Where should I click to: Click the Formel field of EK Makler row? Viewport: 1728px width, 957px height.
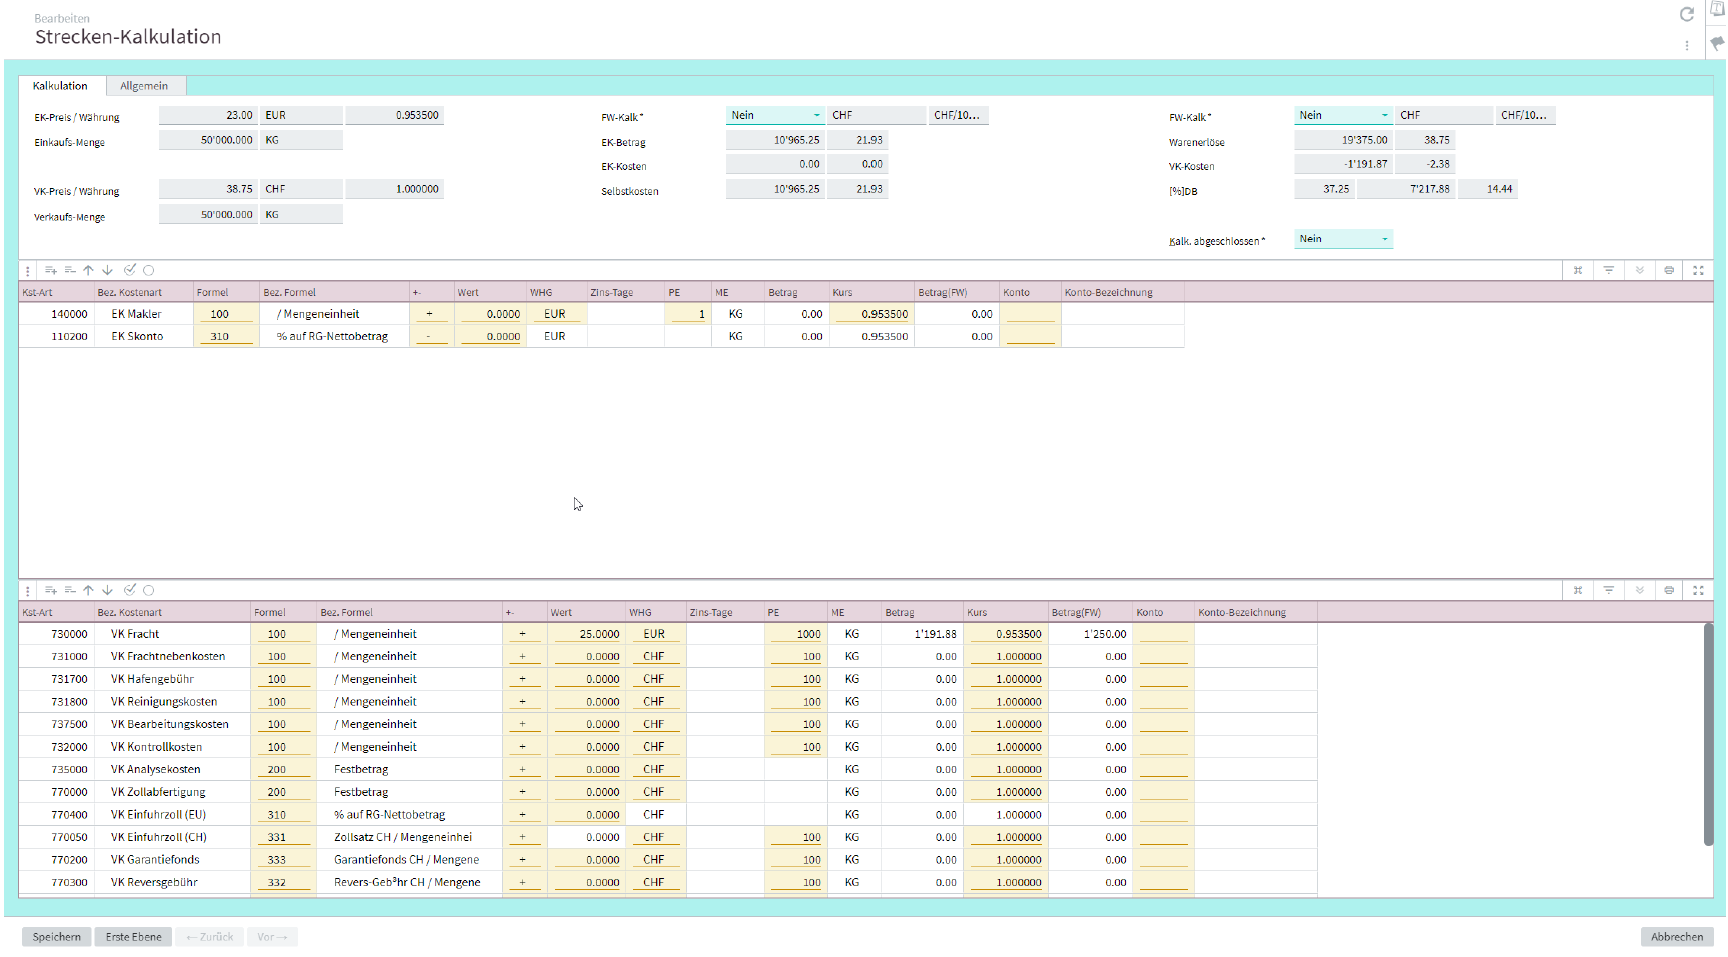[225, 314]
